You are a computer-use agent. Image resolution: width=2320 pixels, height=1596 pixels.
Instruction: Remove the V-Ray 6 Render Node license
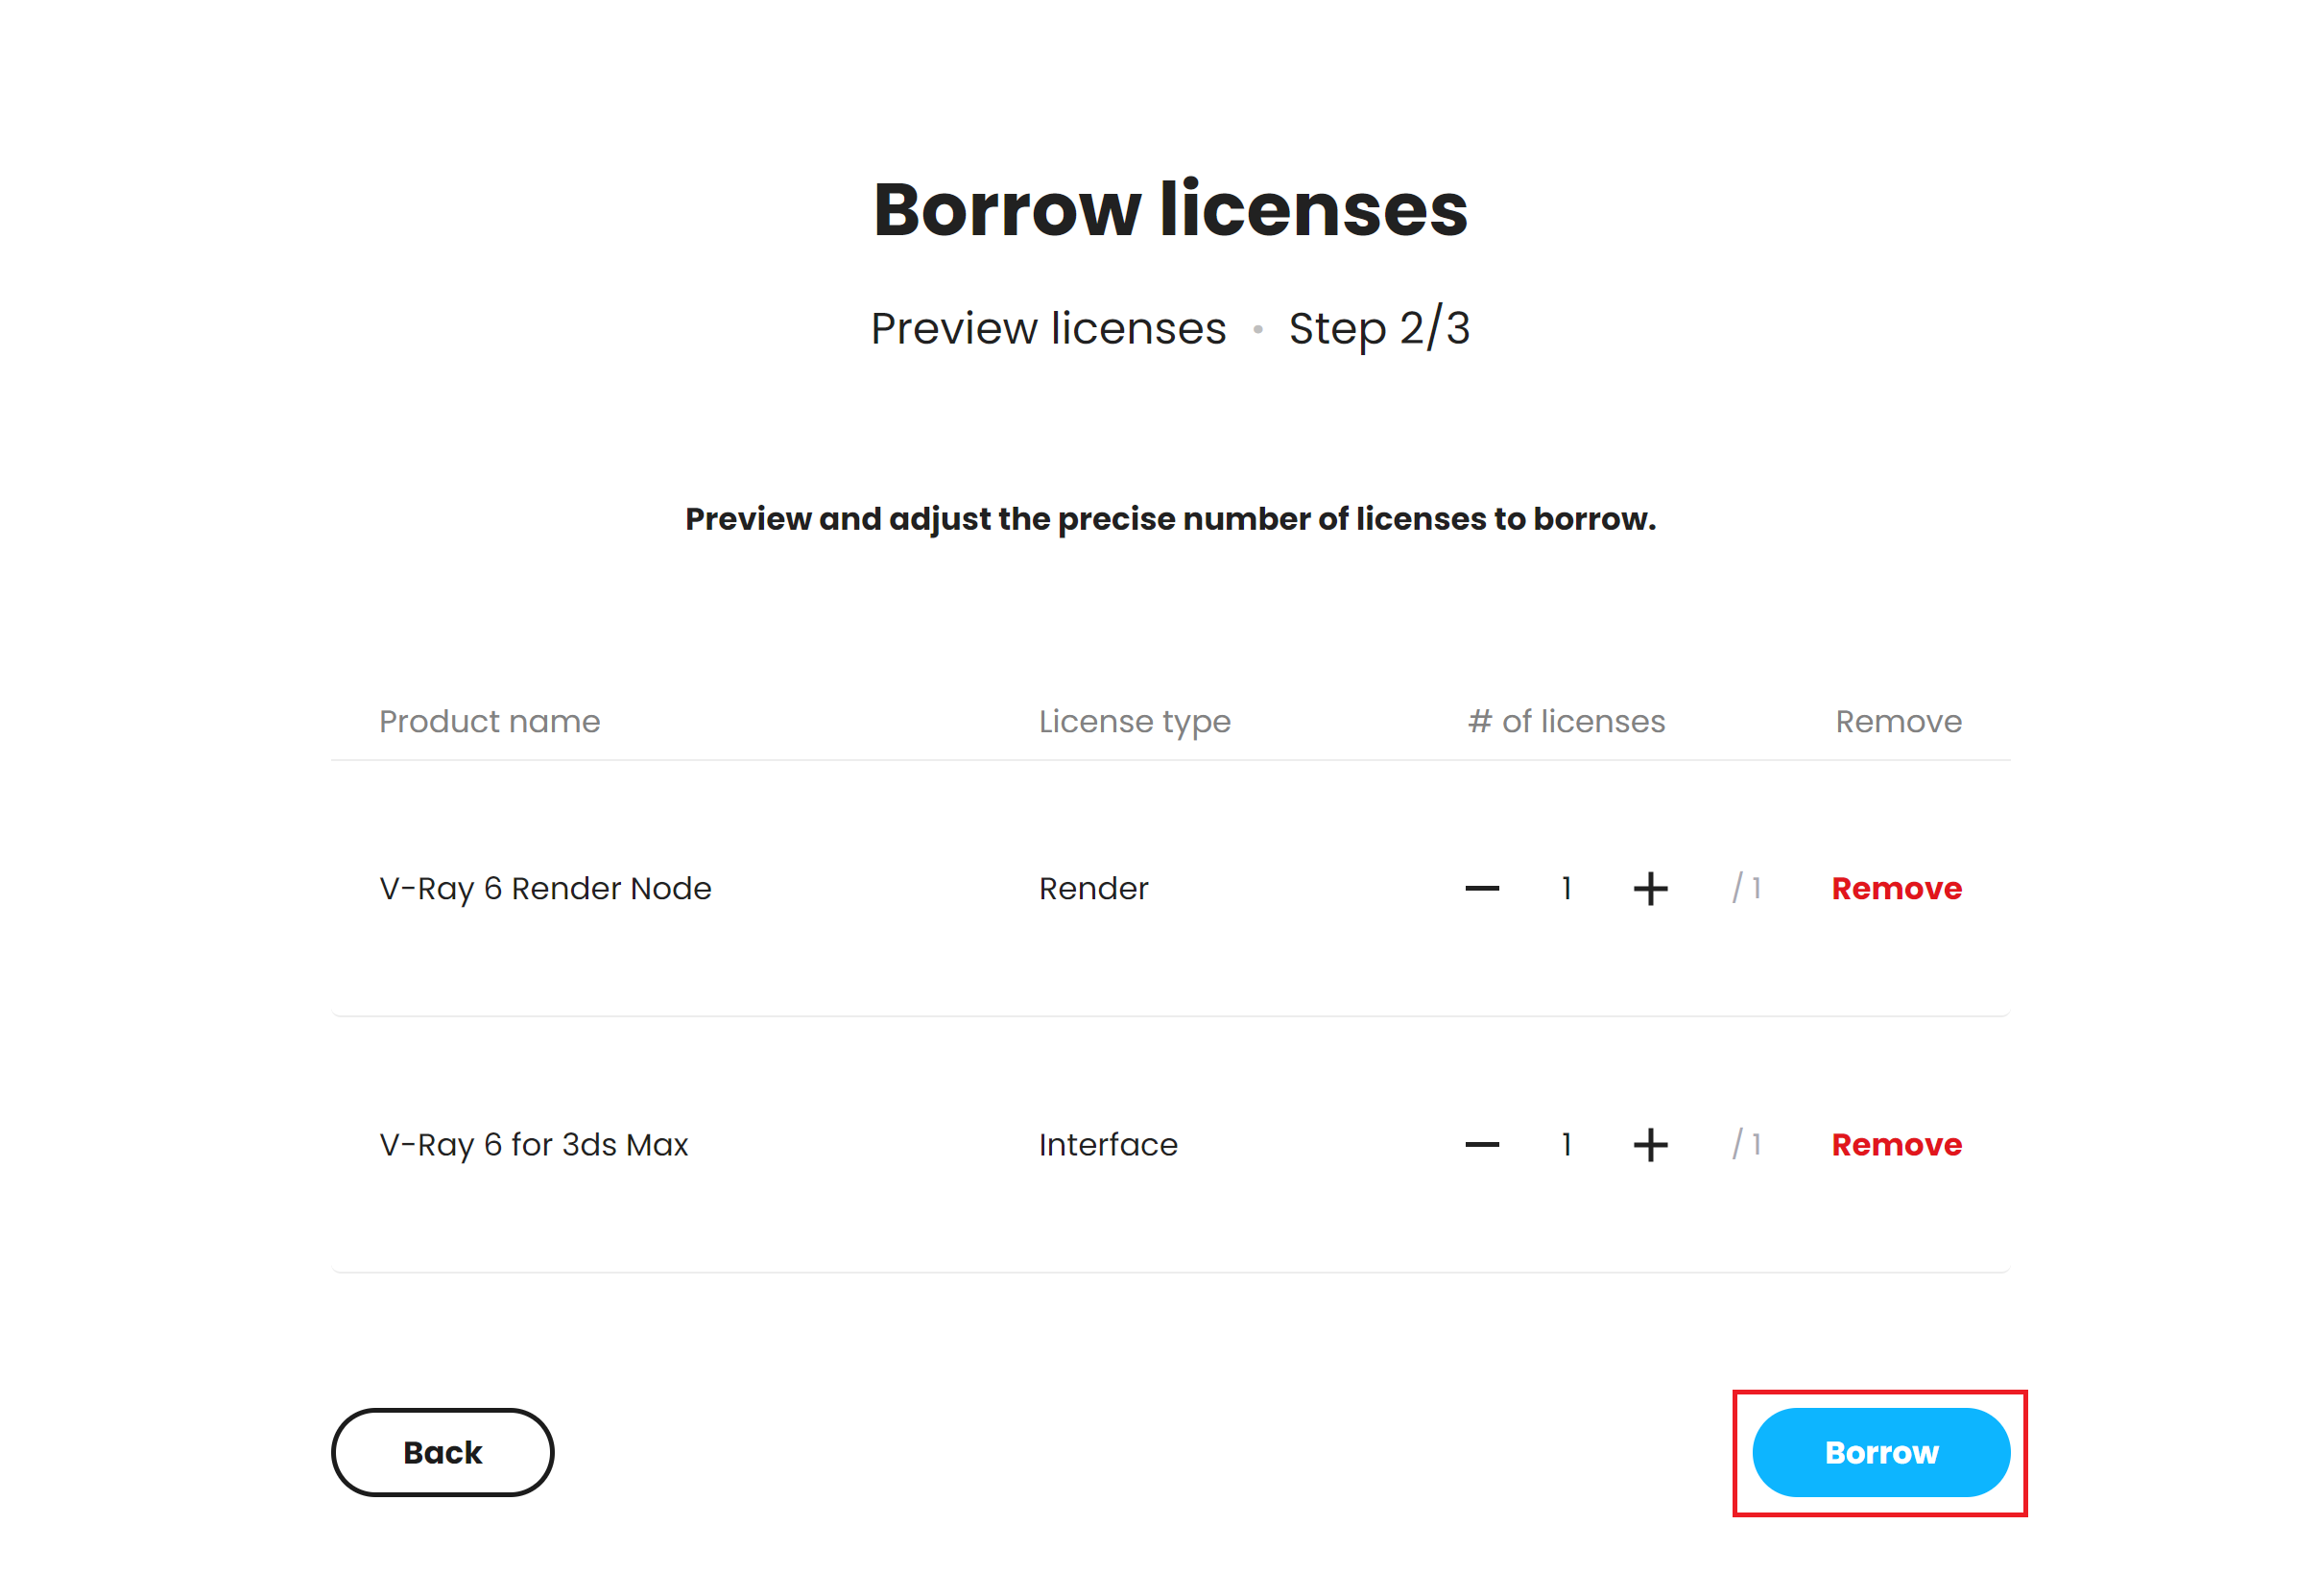pyautogui.click(x=1896, y=888)
